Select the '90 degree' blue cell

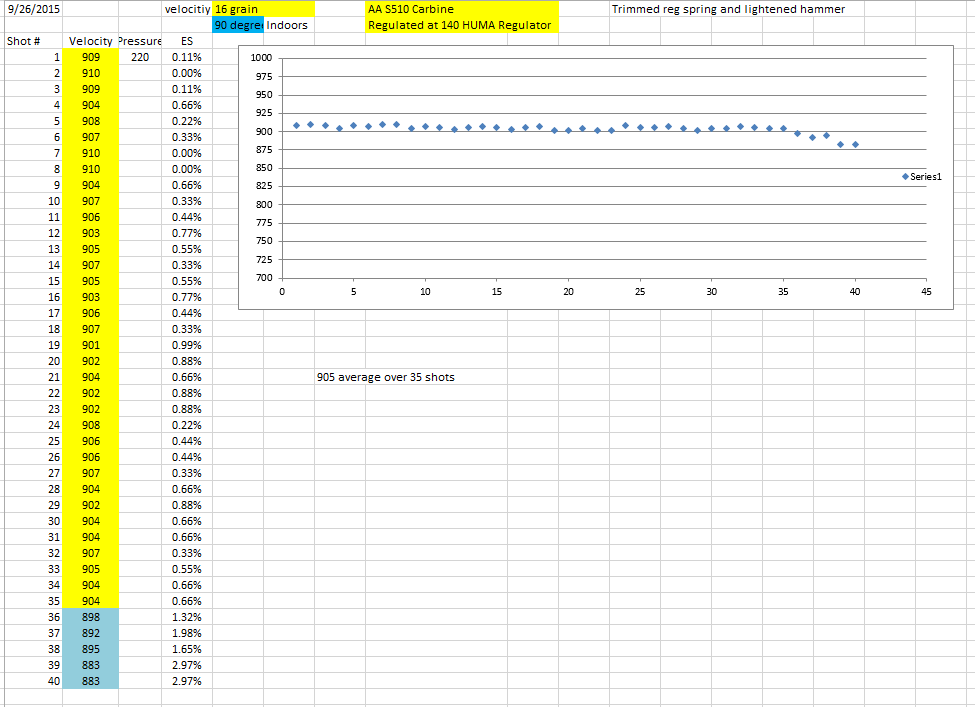[x=238, y=25]
